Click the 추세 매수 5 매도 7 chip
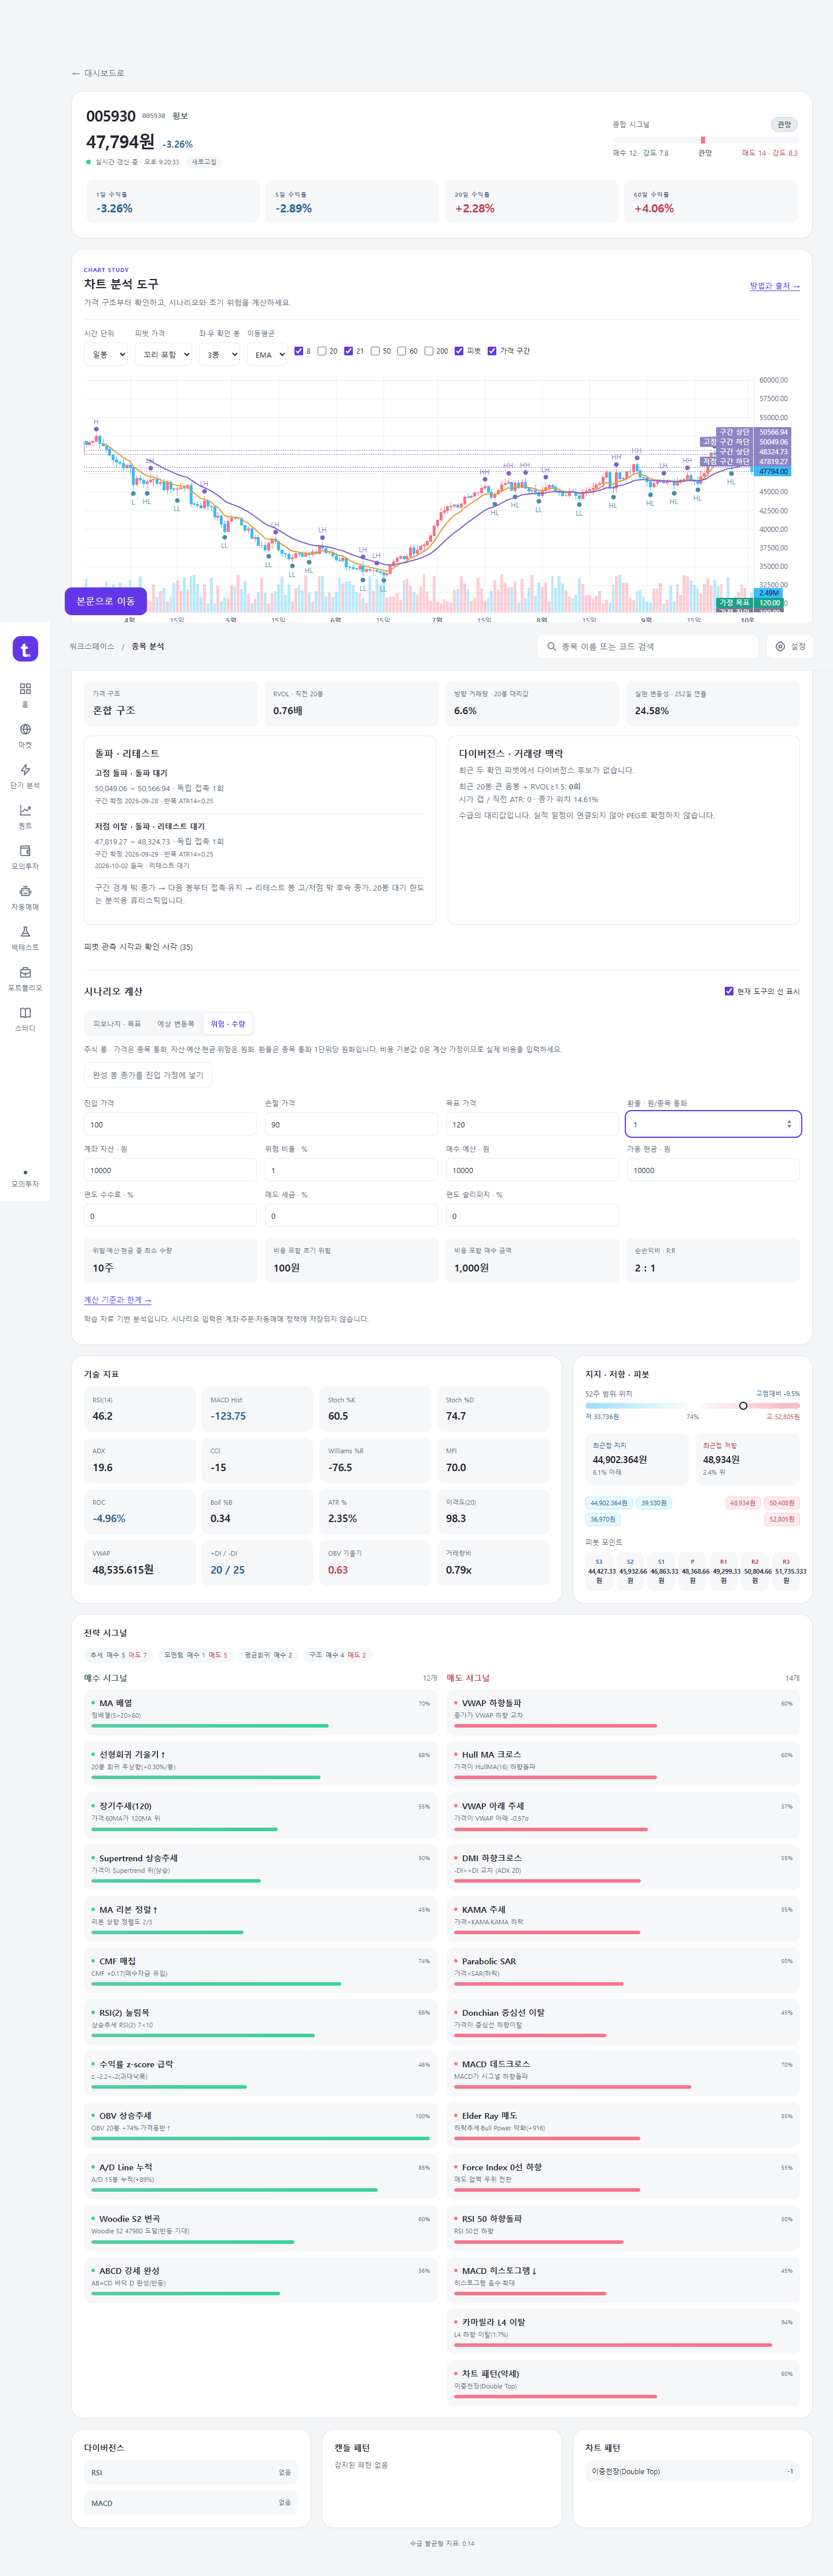The width and height of the screenshot is (833, 2576). pos(118,1655)
